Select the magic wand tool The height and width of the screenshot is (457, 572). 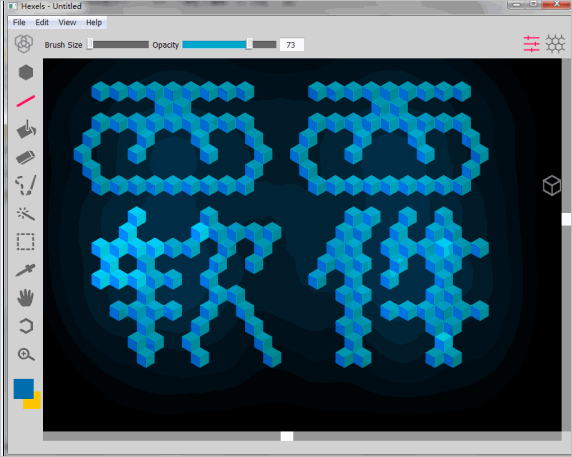[26, 214]
